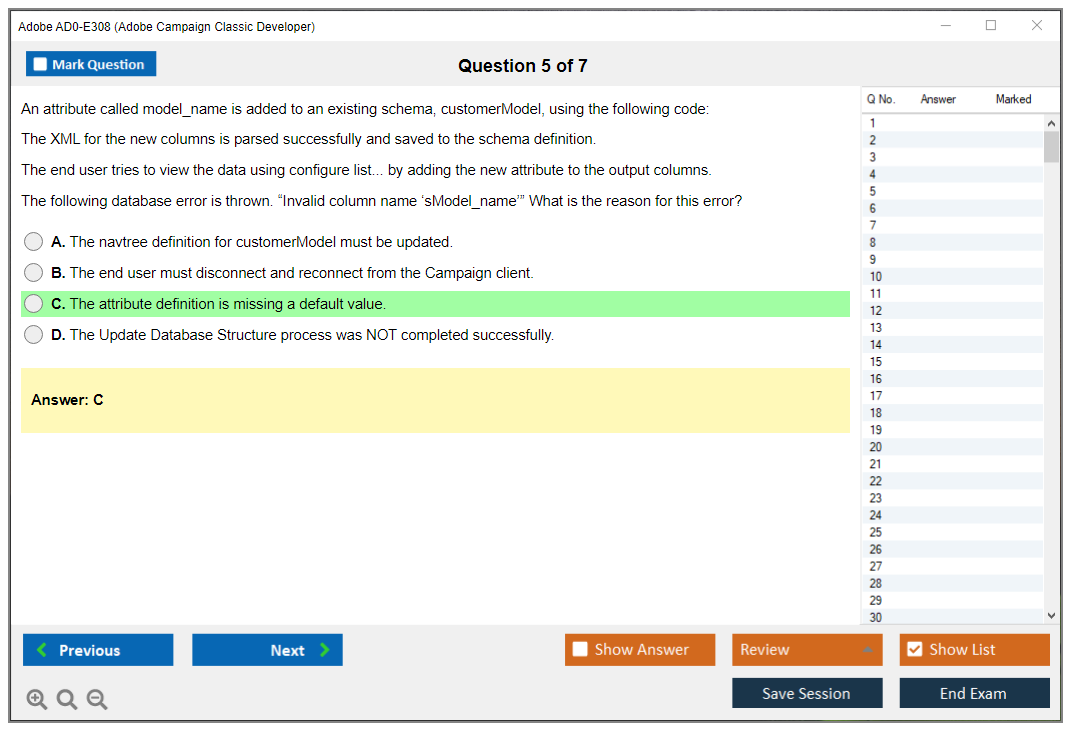This screenshot has width=1075, height=735.
Task: Maximize the exam window
Action: point(991,26)
